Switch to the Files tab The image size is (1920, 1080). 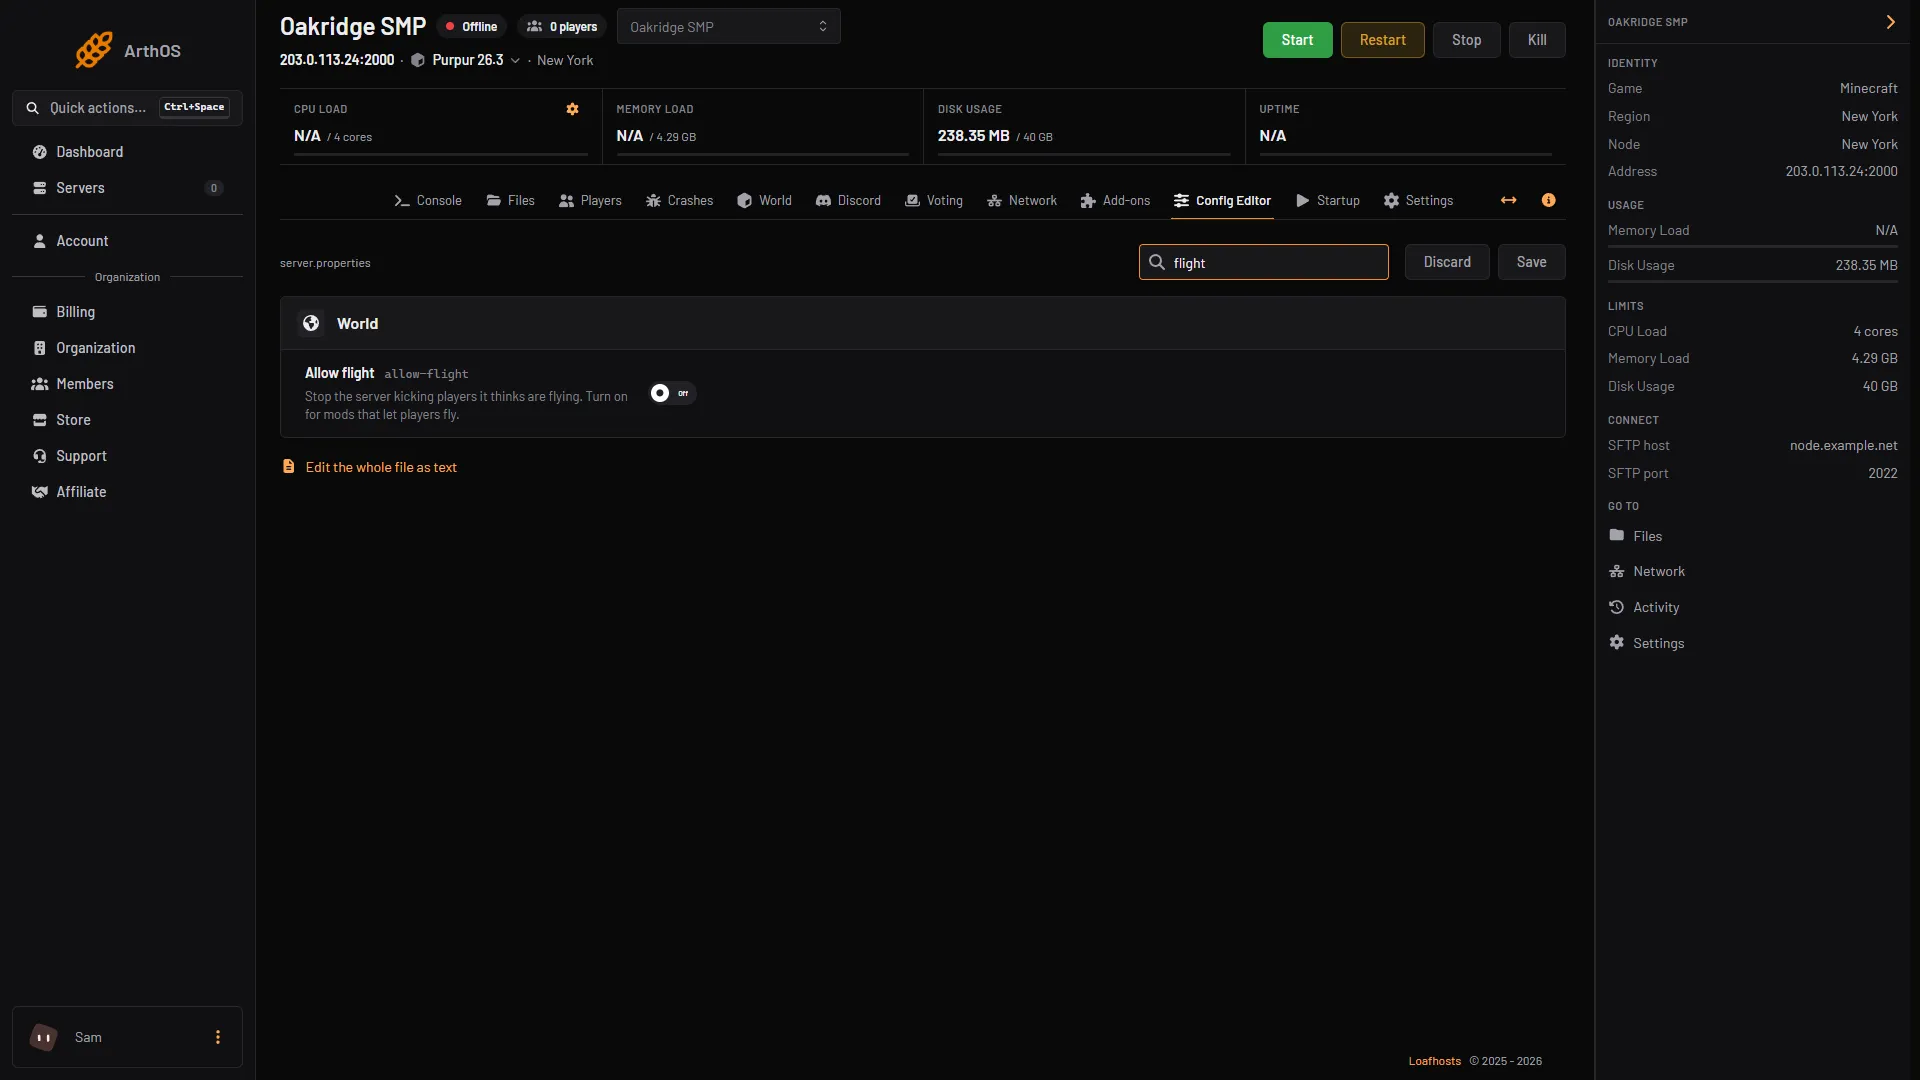(511, 201)
